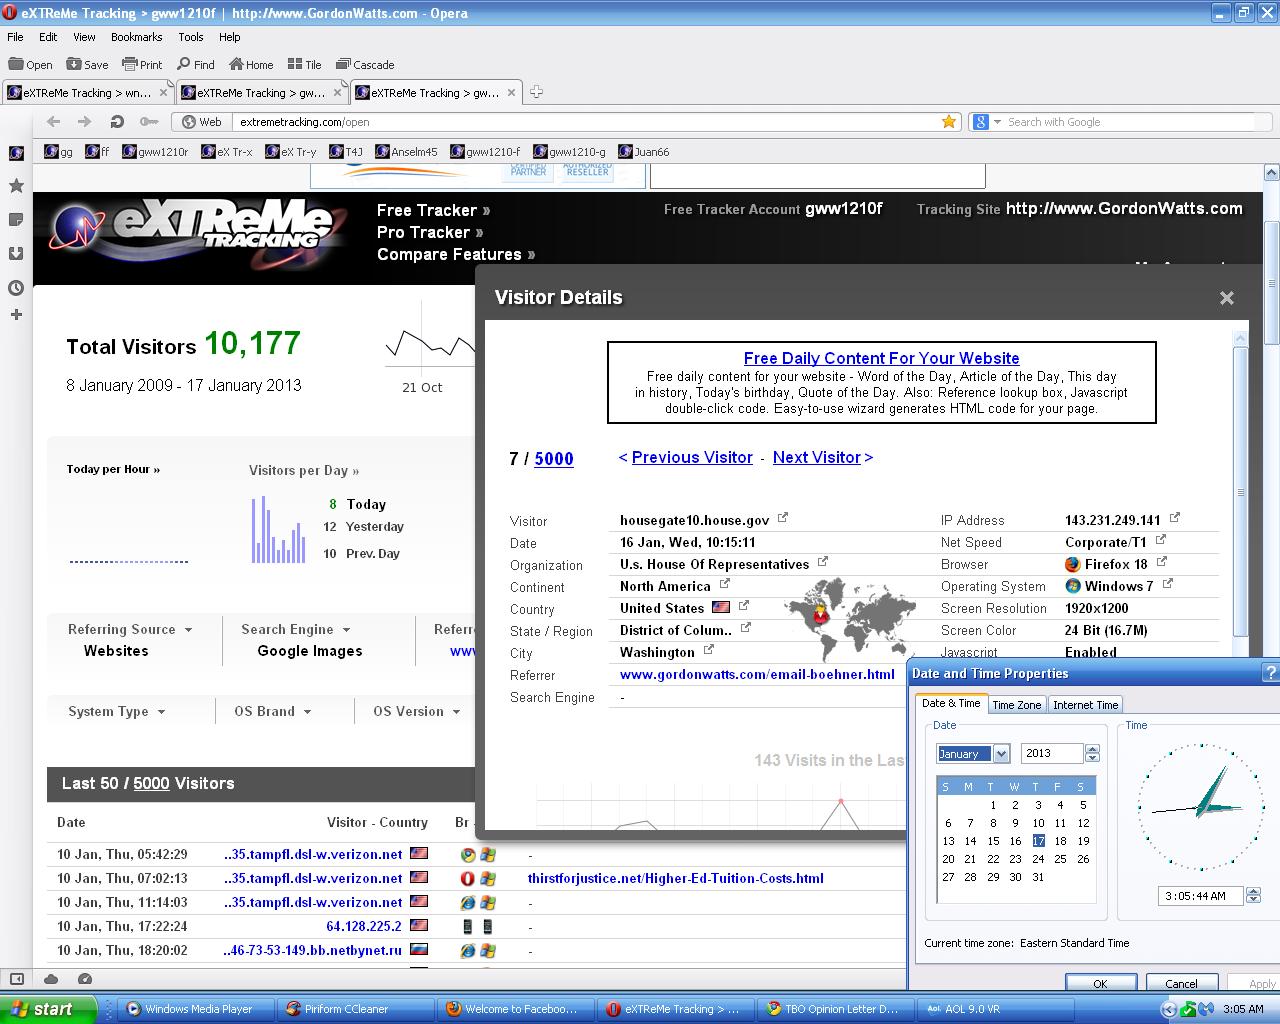Screen dimensions: 1280x1024
Task: Expand the OS Brand dropdown
Action: coord(307,712)
